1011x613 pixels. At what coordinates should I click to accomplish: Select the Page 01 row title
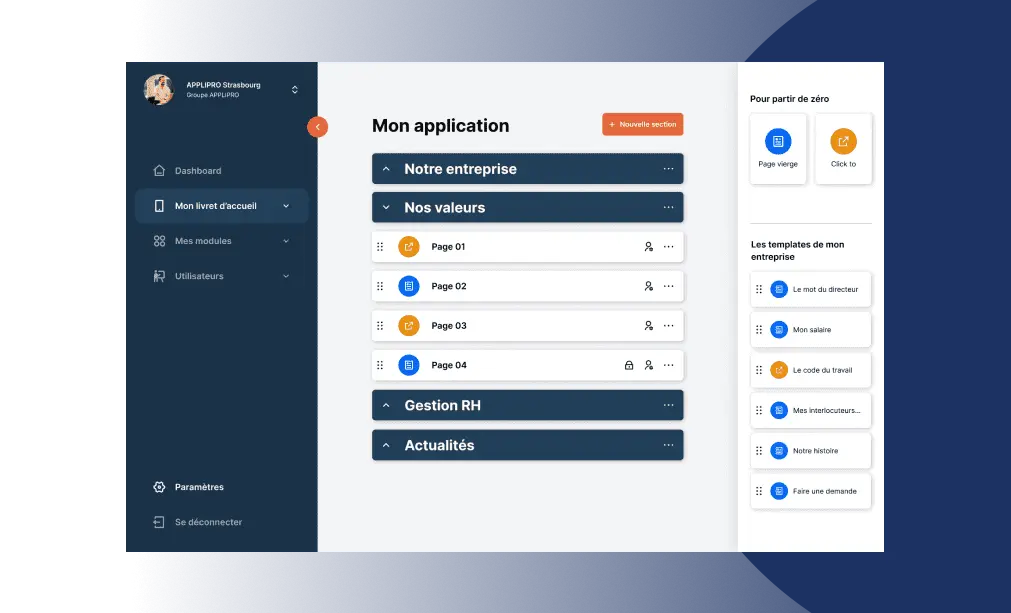coord(448,247)
